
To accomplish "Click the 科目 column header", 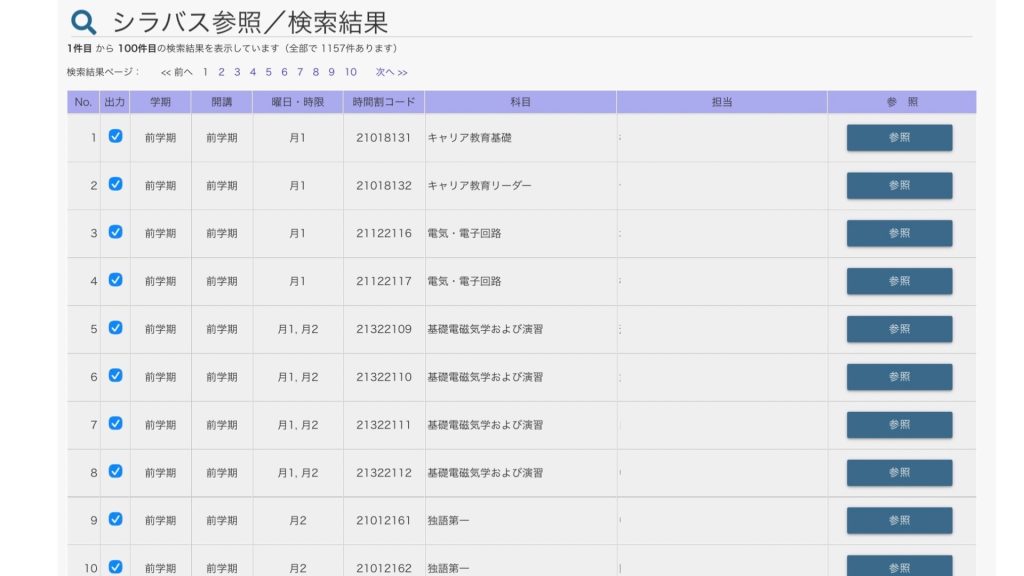I will (520, 102).
